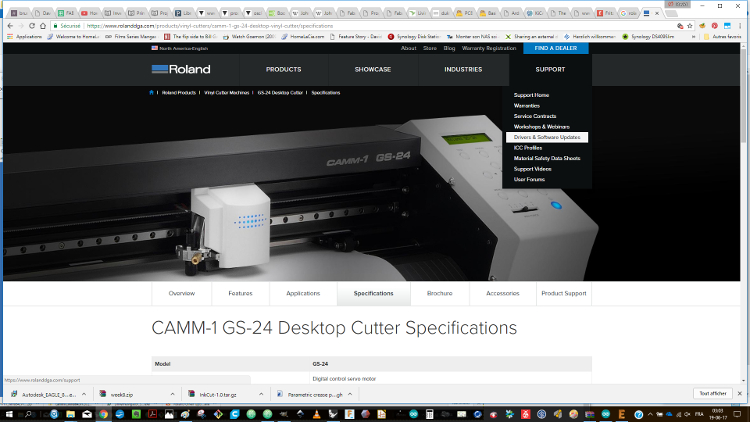Open the calculator from taskbar
Screen dimensions: 750x422
[430, 414]
